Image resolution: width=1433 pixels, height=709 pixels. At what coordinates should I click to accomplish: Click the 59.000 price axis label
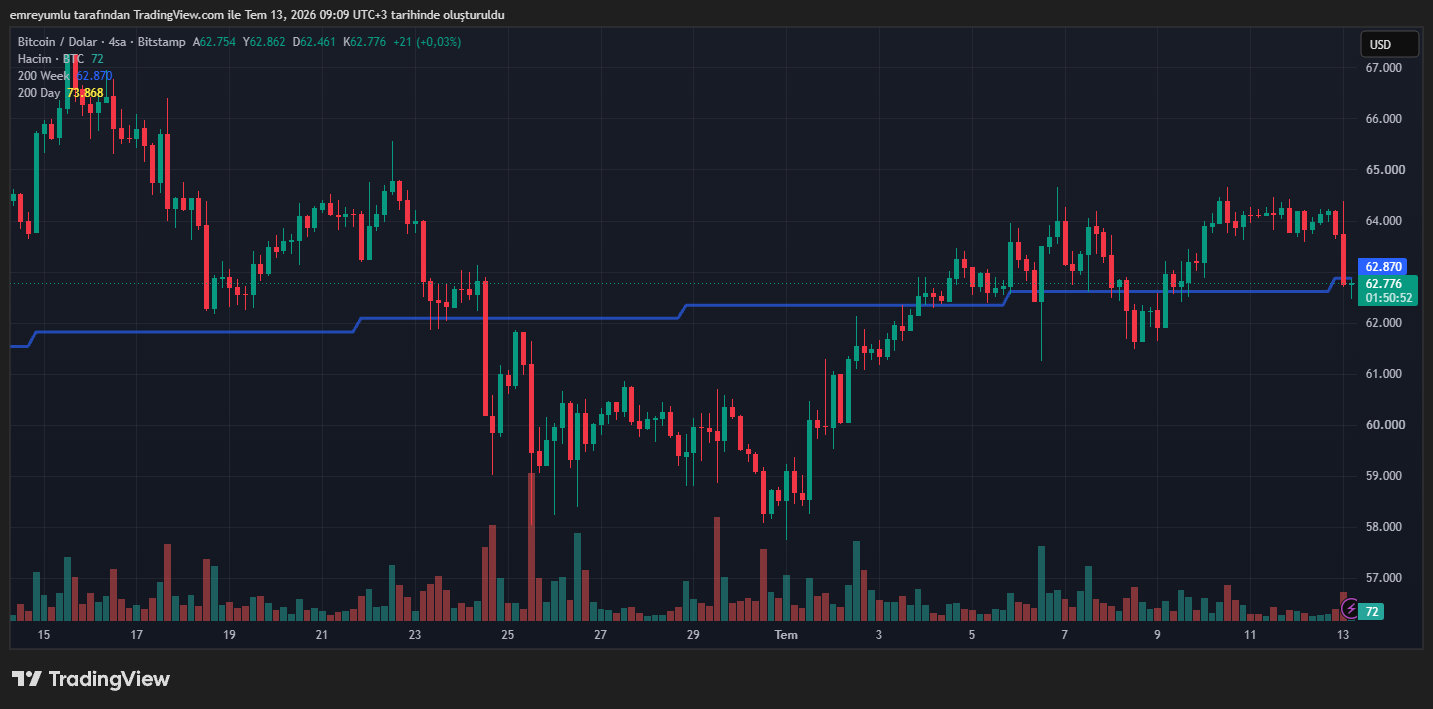click(1384, 476)
